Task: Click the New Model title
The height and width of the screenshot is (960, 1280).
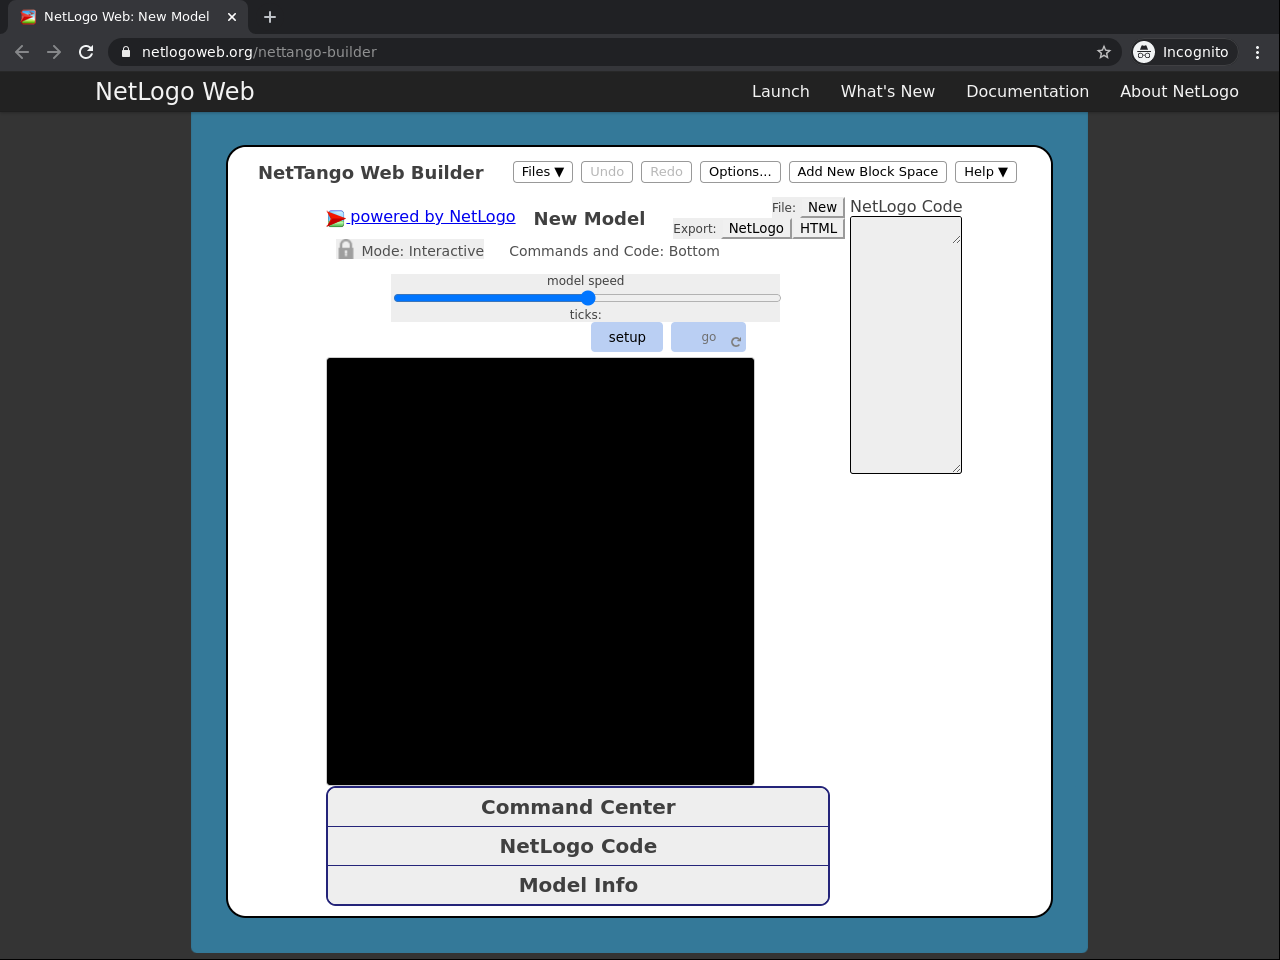Action: 589,219
